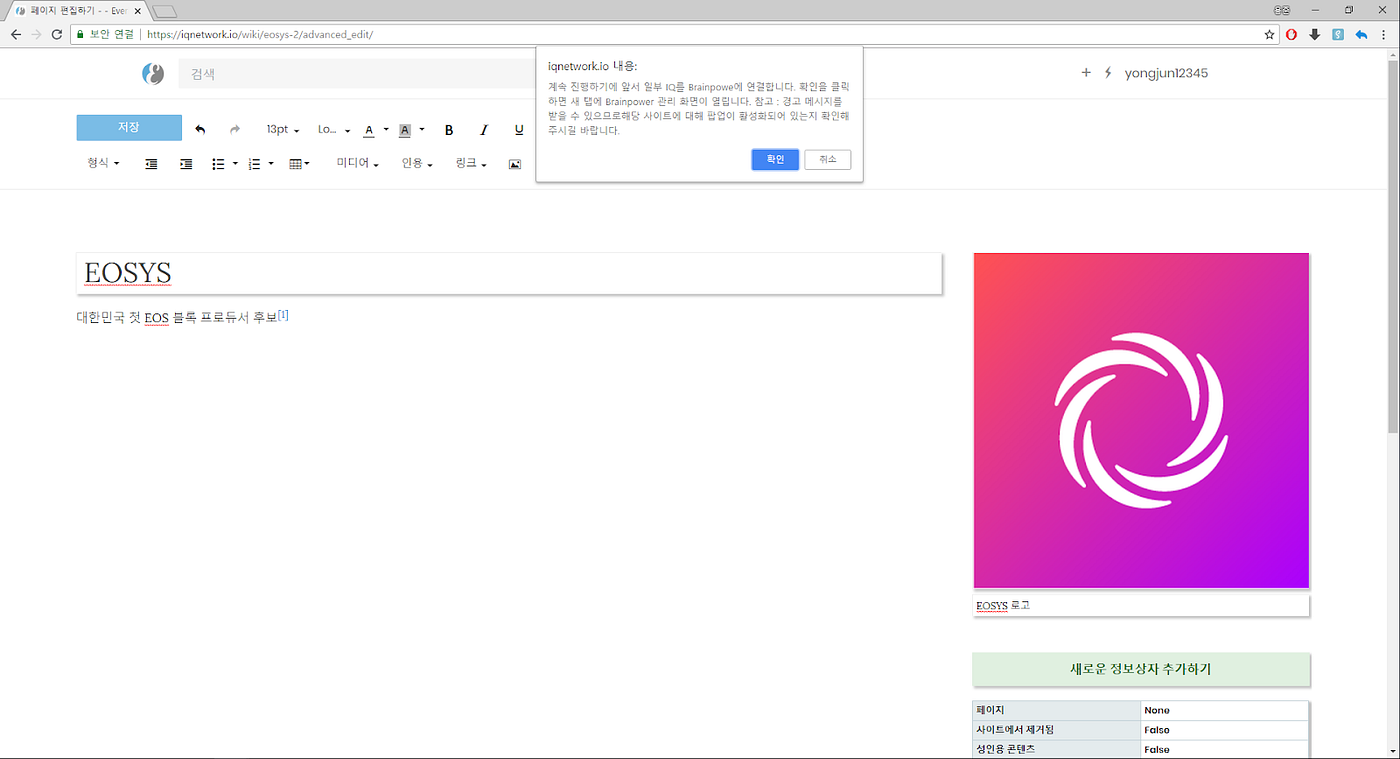1400x759 pixels.
Task: Select the decrease indent icon
Action: pos(151,163)
